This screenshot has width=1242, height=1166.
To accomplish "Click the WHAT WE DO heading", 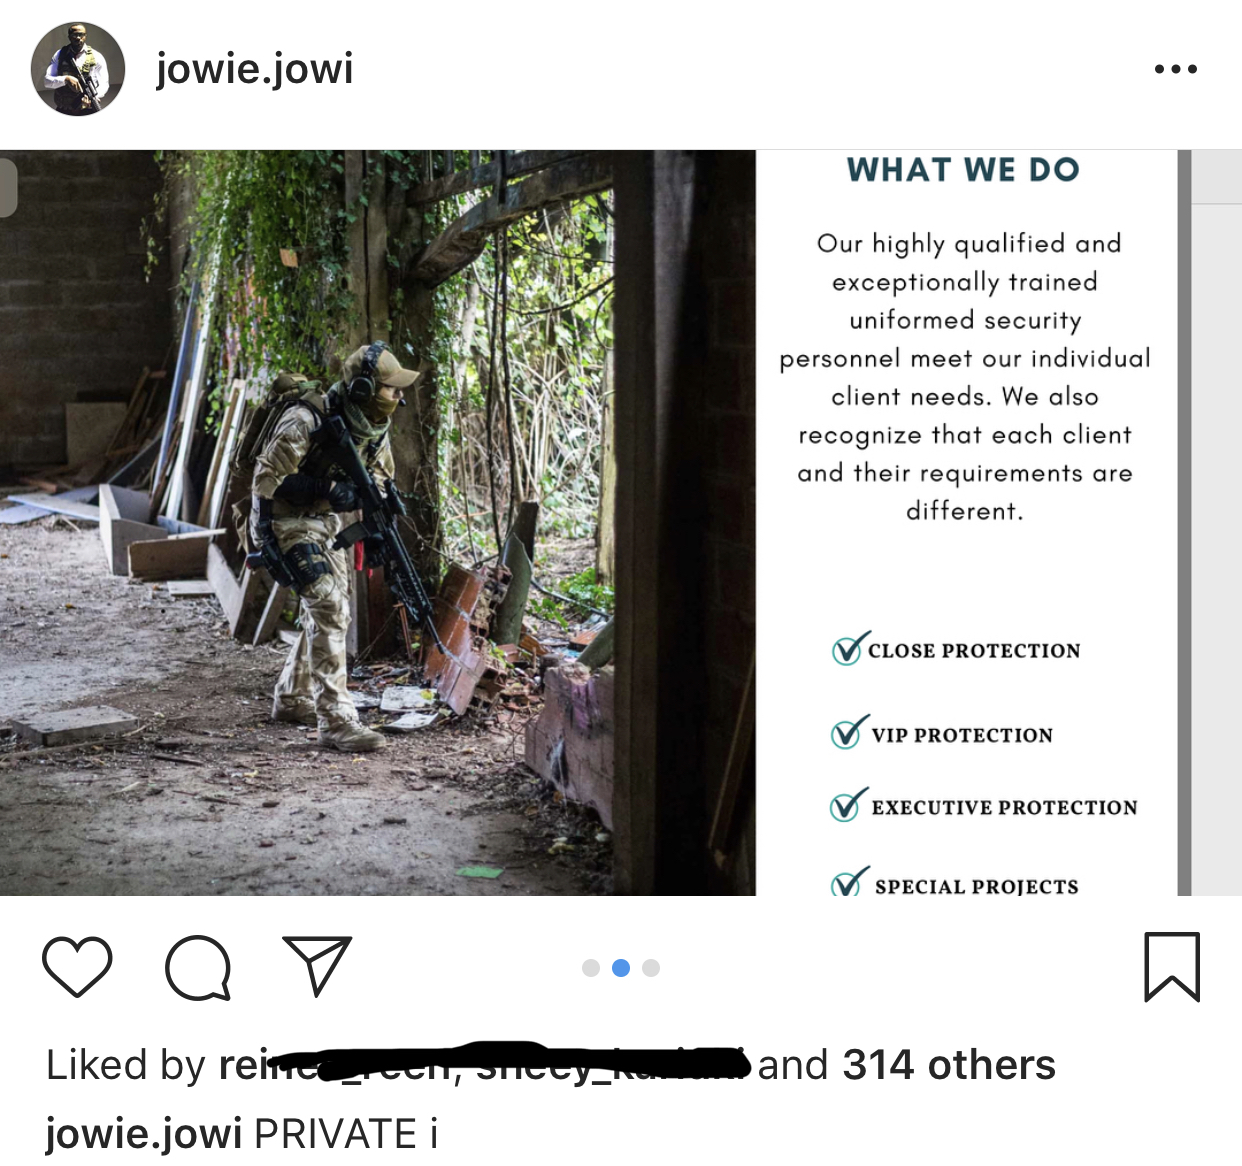I will [x=963, y=170].
